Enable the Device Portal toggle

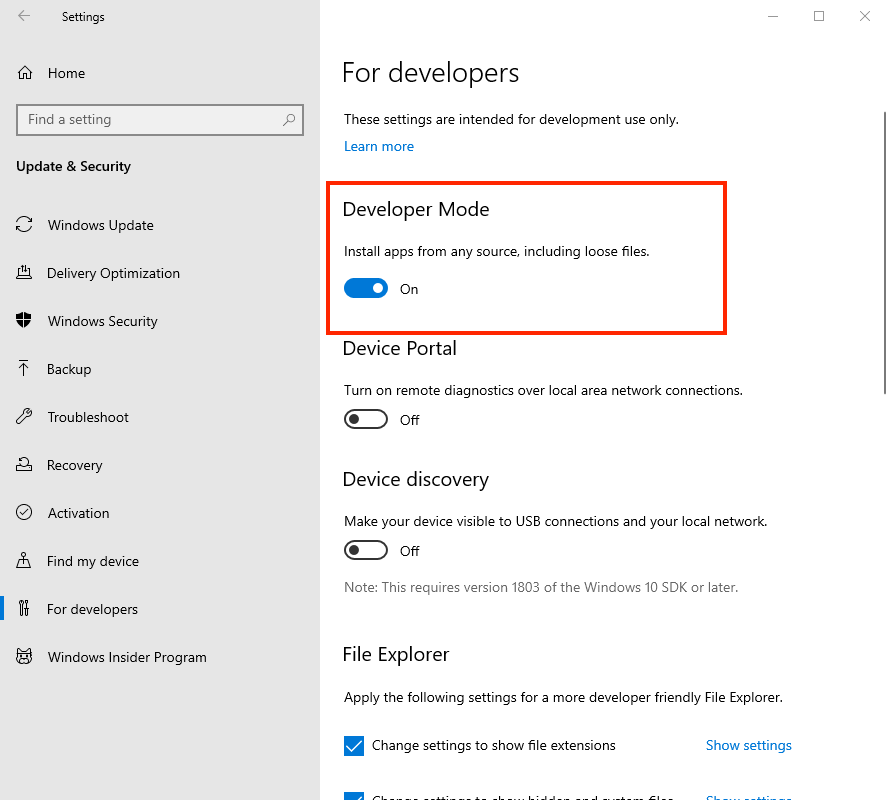(366, 420)
